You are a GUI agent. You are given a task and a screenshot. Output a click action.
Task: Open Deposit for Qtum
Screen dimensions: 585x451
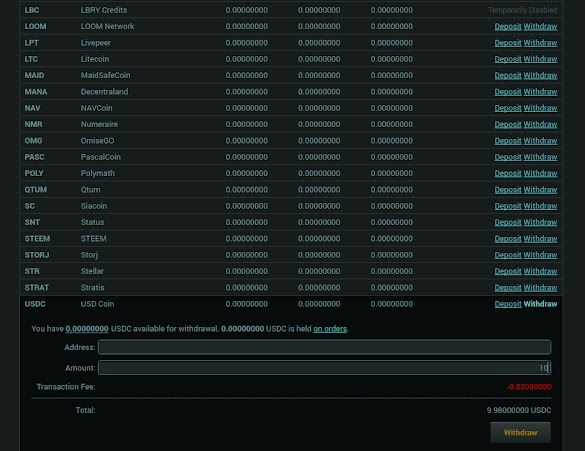(x=508, y=190)
